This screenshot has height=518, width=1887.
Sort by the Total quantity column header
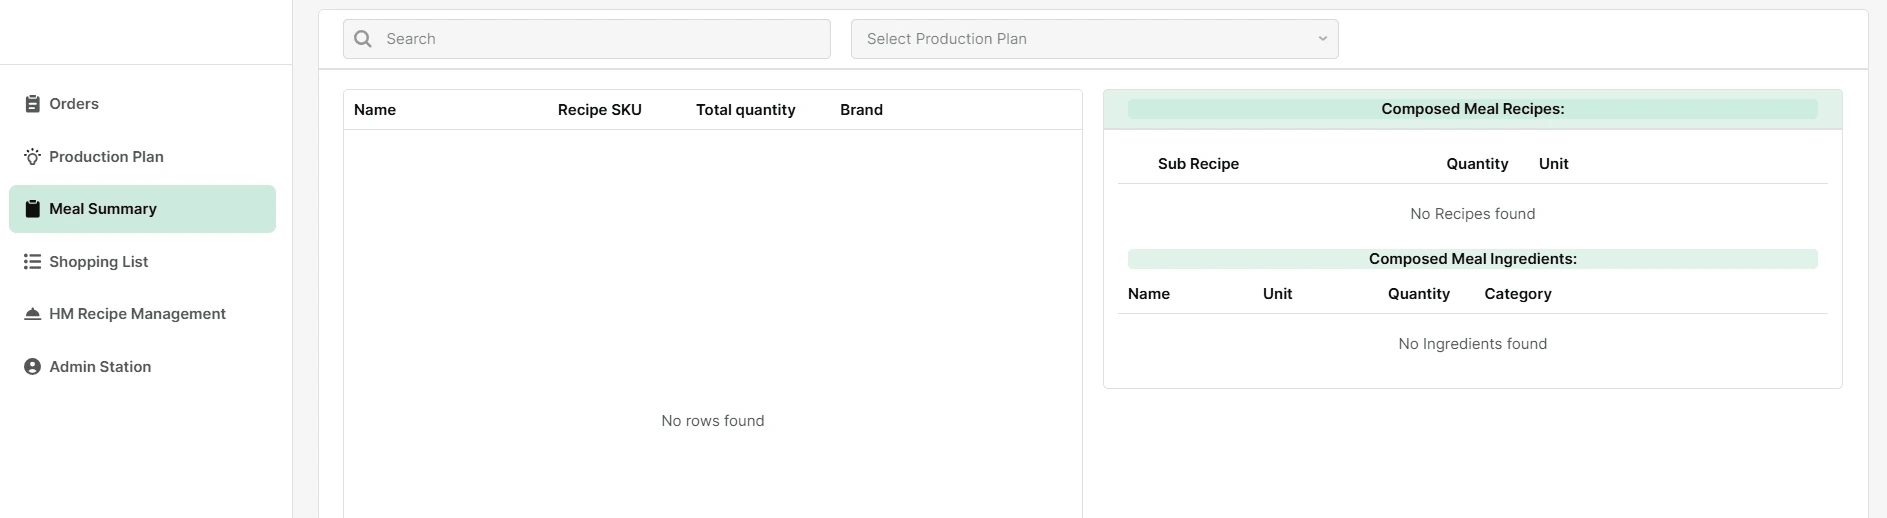[745, 110]
